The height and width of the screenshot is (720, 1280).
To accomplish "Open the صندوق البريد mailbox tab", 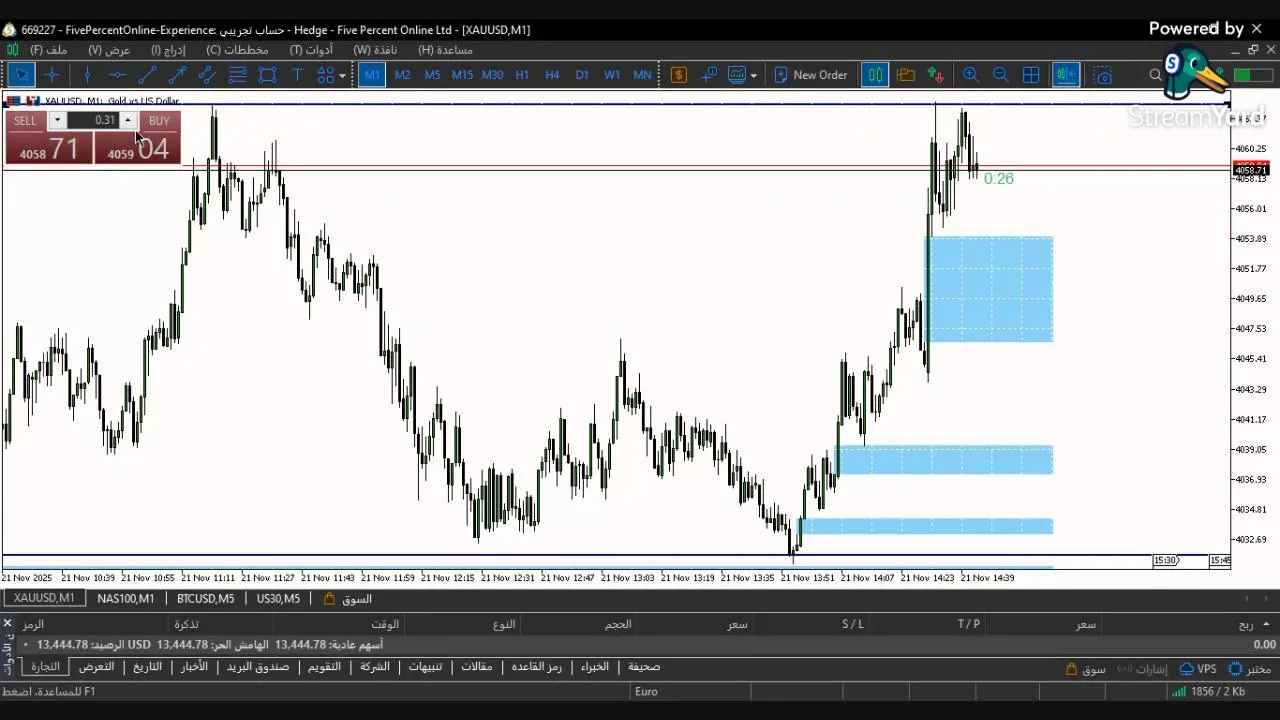I will click(257, 667).
